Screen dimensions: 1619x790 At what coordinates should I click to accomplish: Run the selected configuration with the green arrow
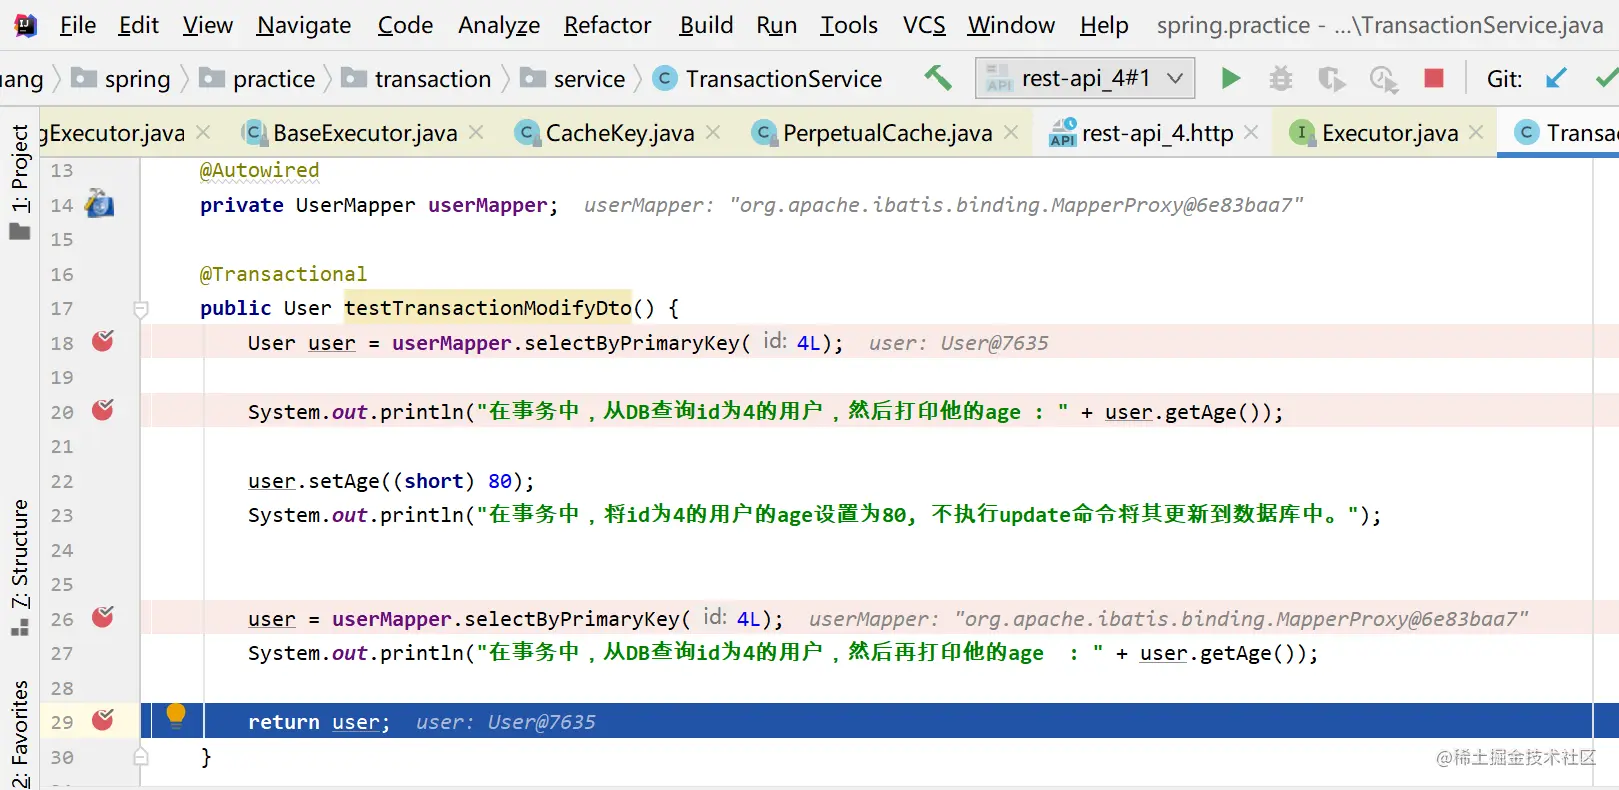1231,78
